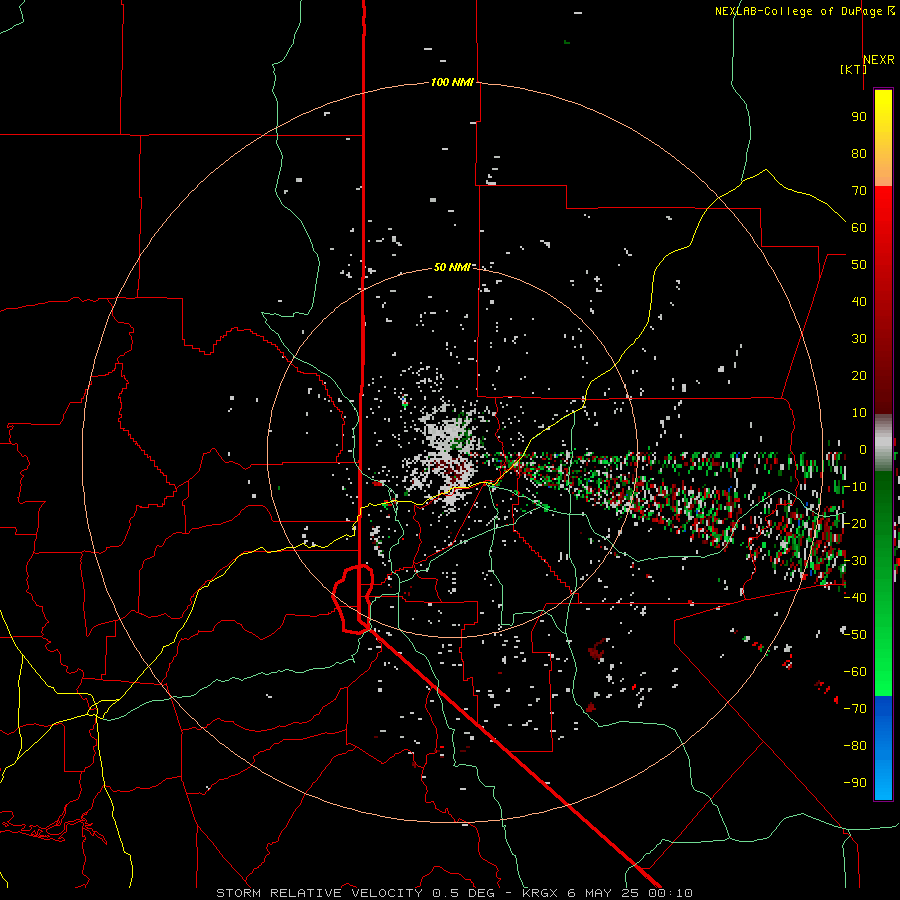
Task: Pick the gray zero-velocity segment of the color bar
Action: click(883, 442)
